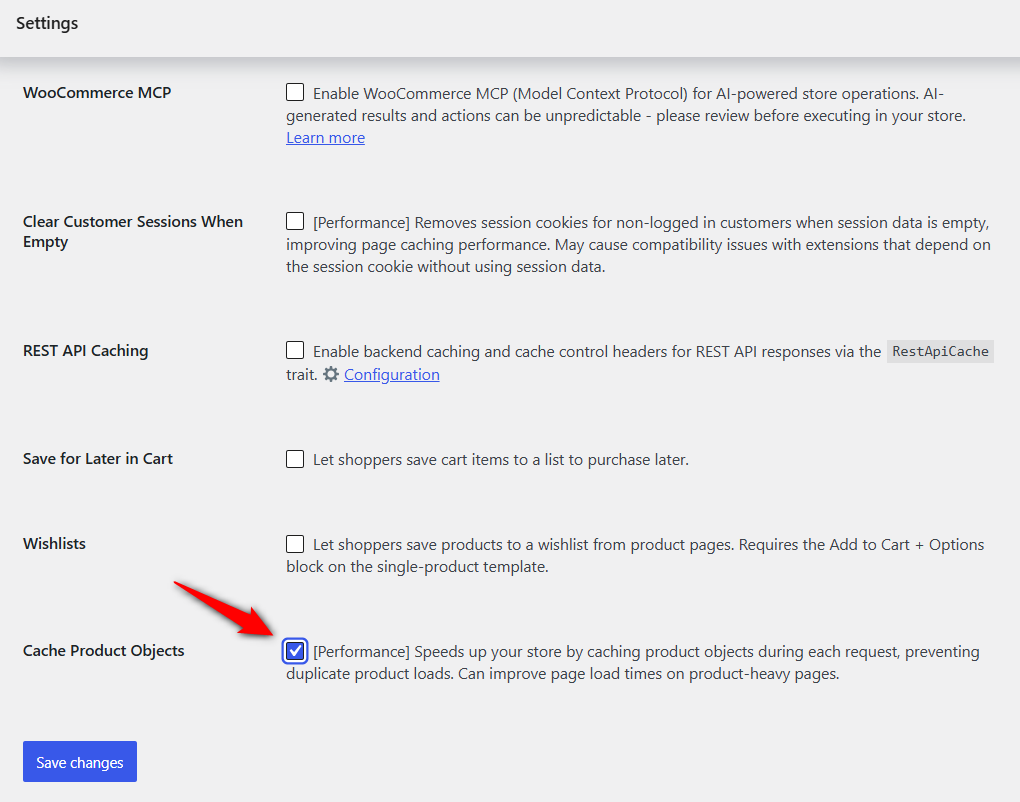The height and width of the screenshot is (802, 1020).
Task: Click the Settings page heading
Action: 47,23
